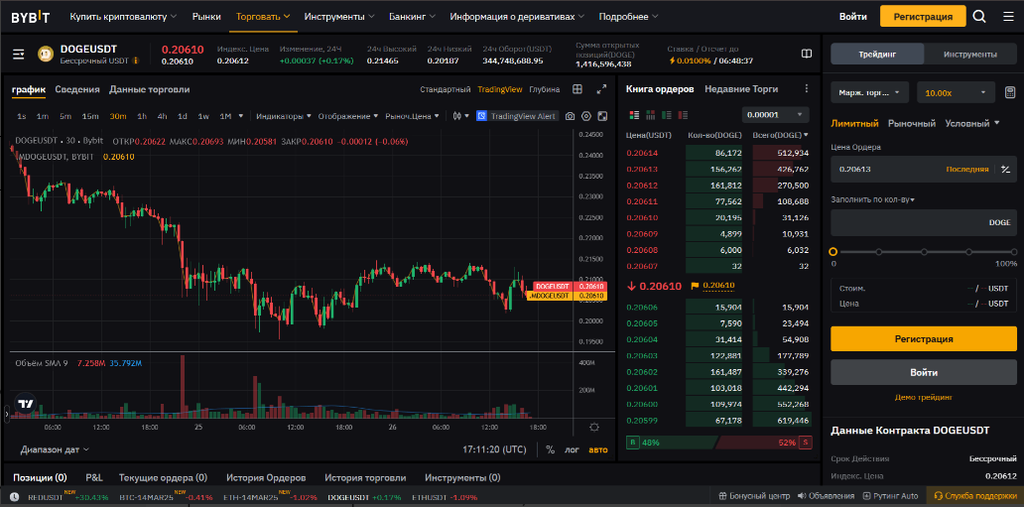Click the grey Log In button in order panel
Image resolution: width=1024 pixels, height=507 pixels.
click(x=923, y=372)
